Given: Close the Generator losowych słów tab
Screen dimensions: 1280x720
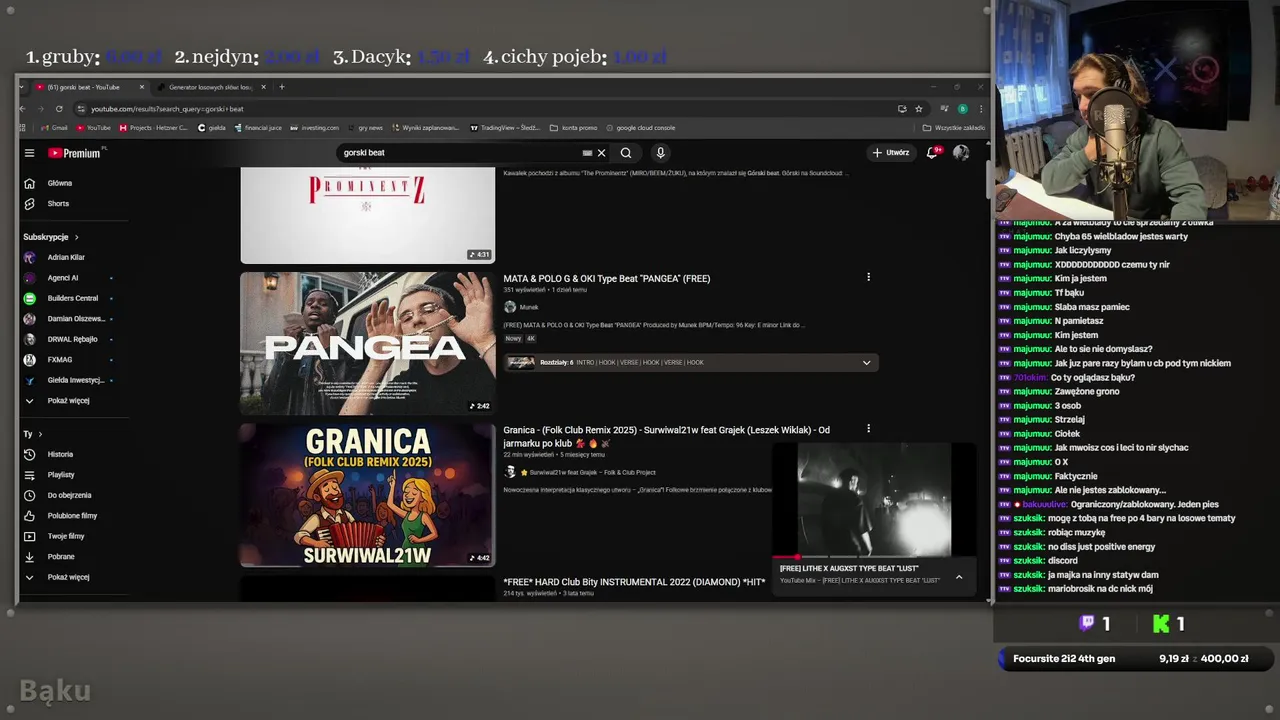Looking at the screenshot, I should pyautogui.click(x=264, y=87).
